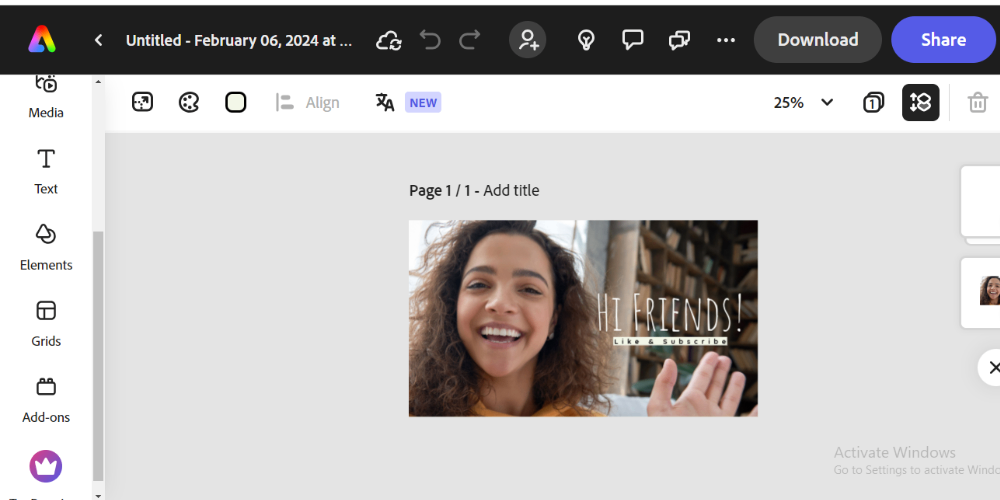Delete with the trash can icon
This screenshot has height=500, width=1000.
click(x=978, y=103)
